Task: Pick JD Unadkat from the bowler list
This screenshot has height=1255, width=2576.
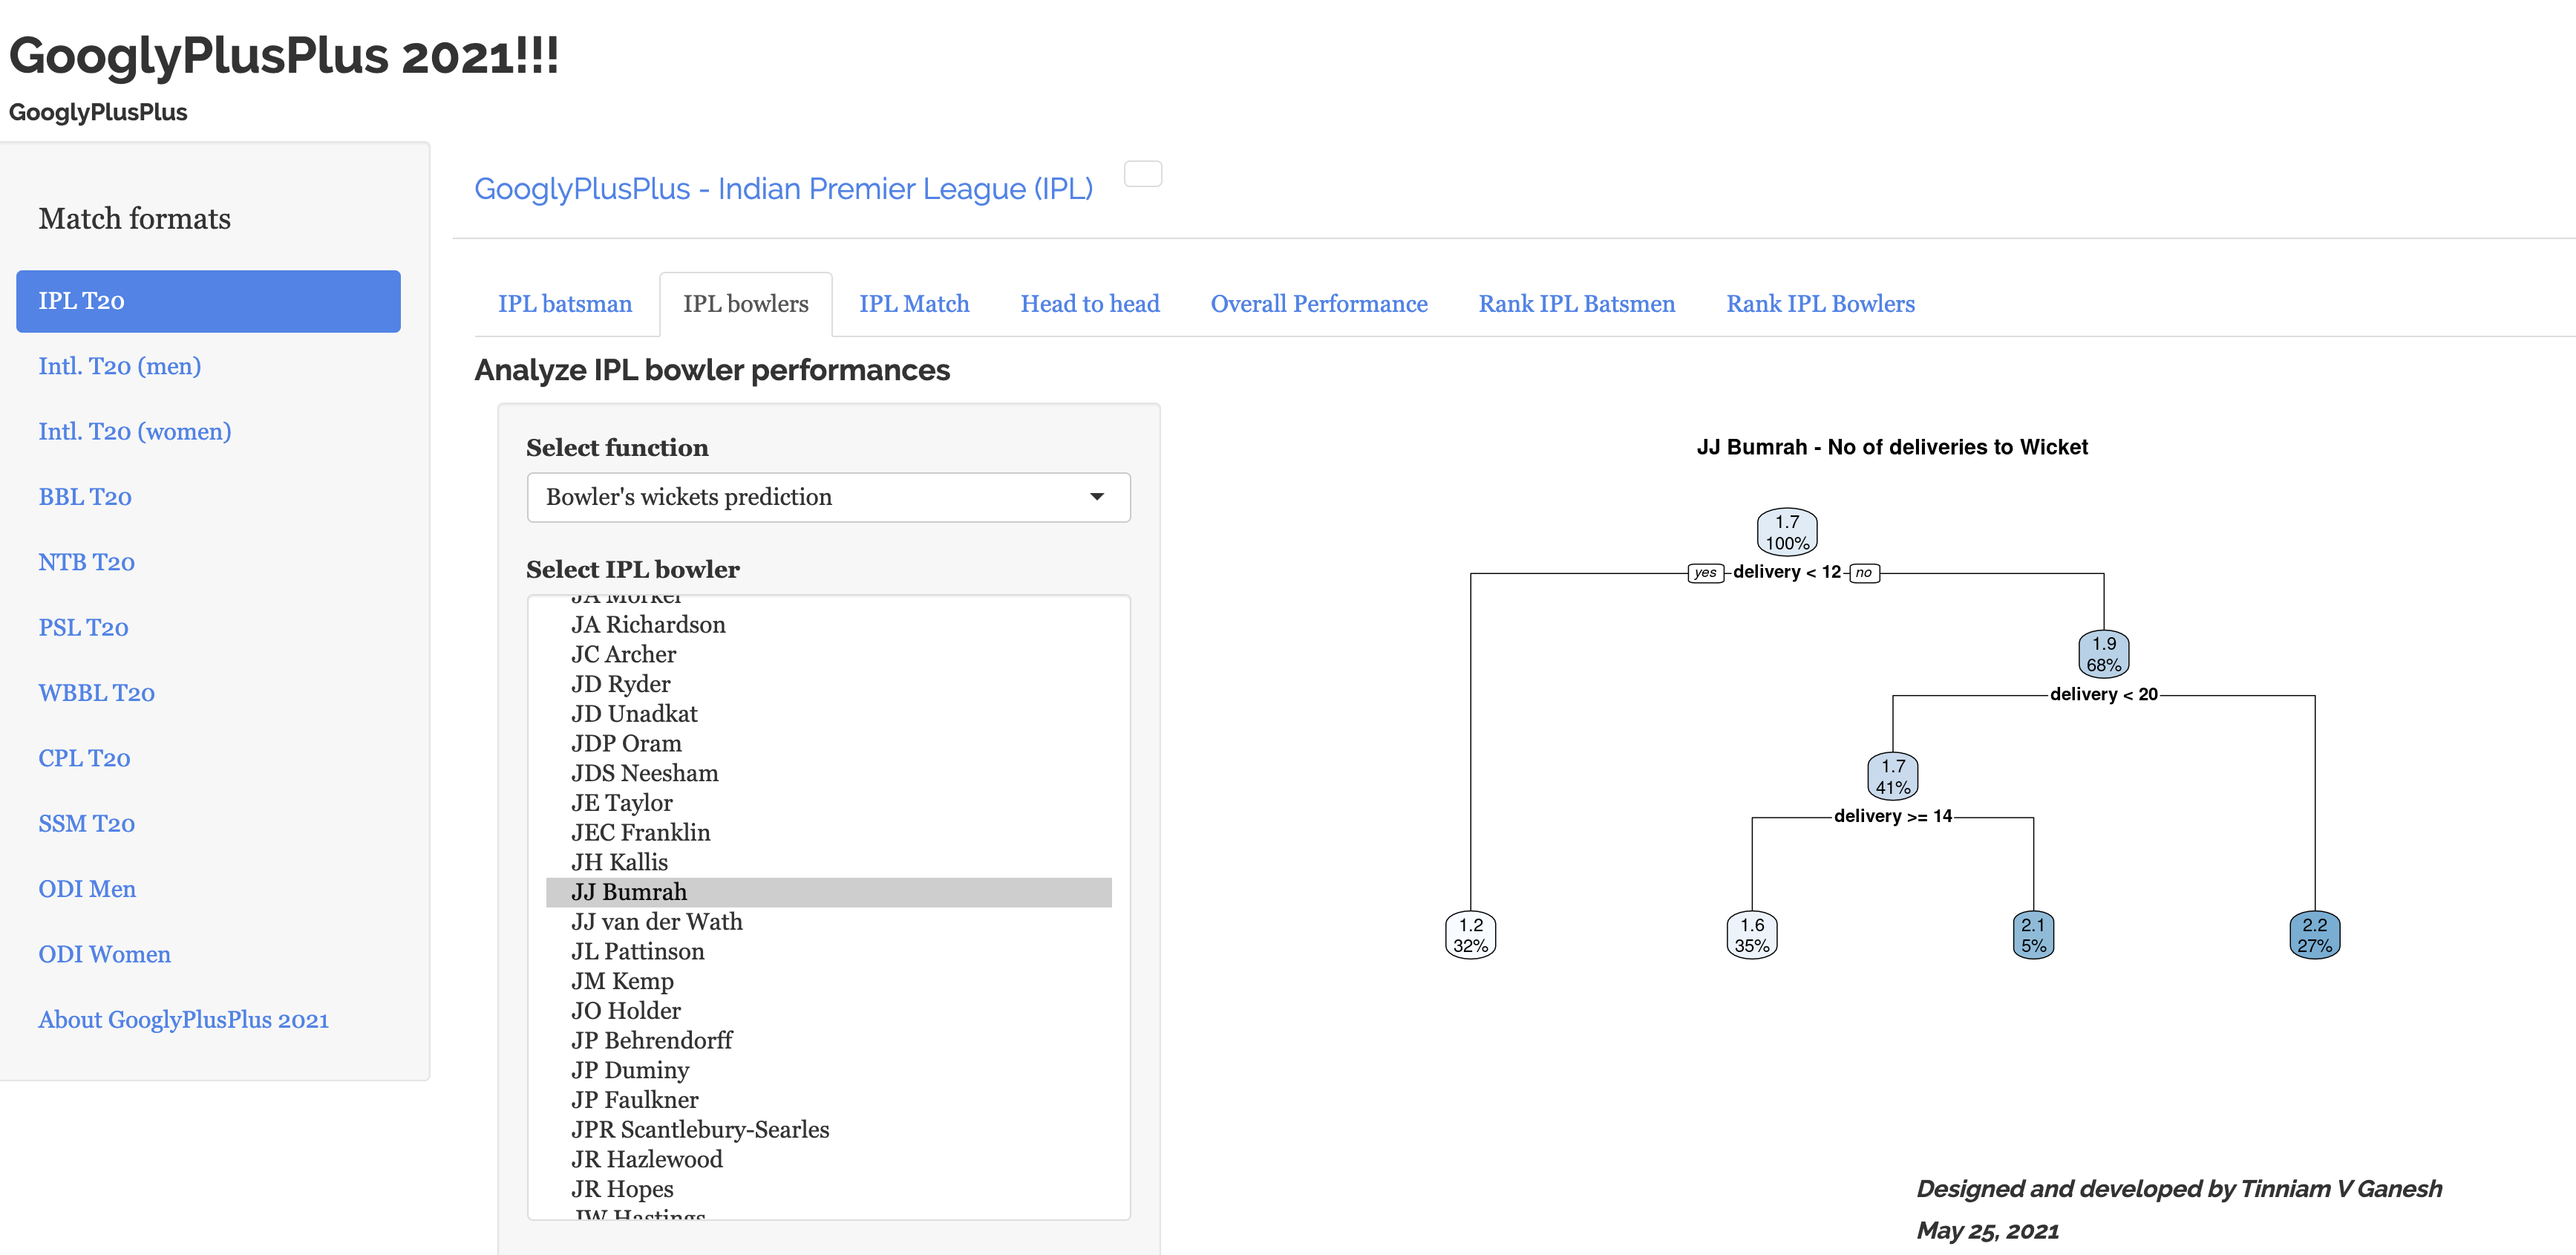Action: point(634,714)
